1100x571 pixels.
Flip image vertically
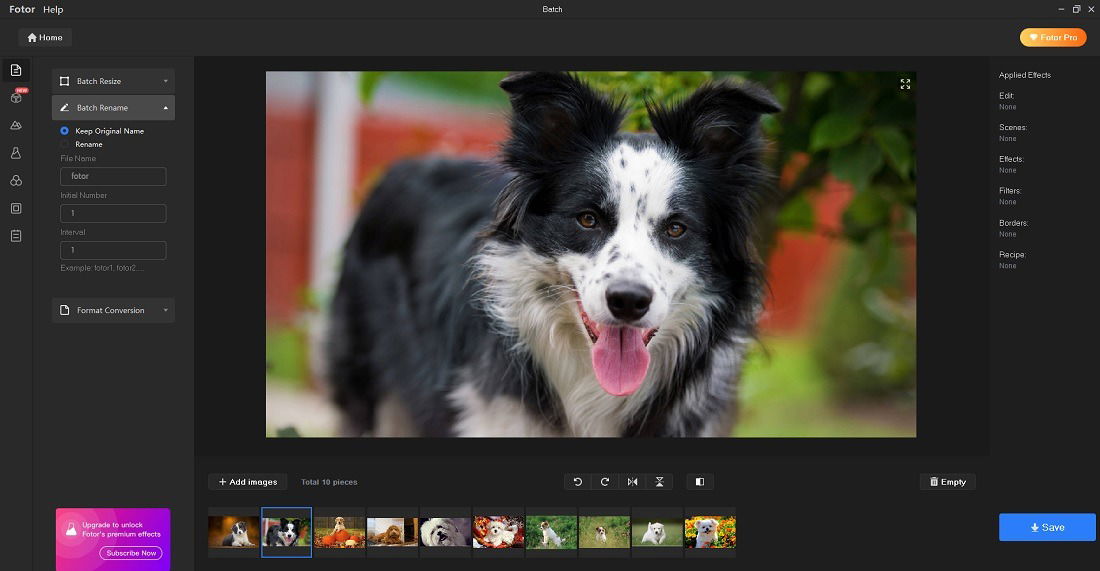[659, 482]
